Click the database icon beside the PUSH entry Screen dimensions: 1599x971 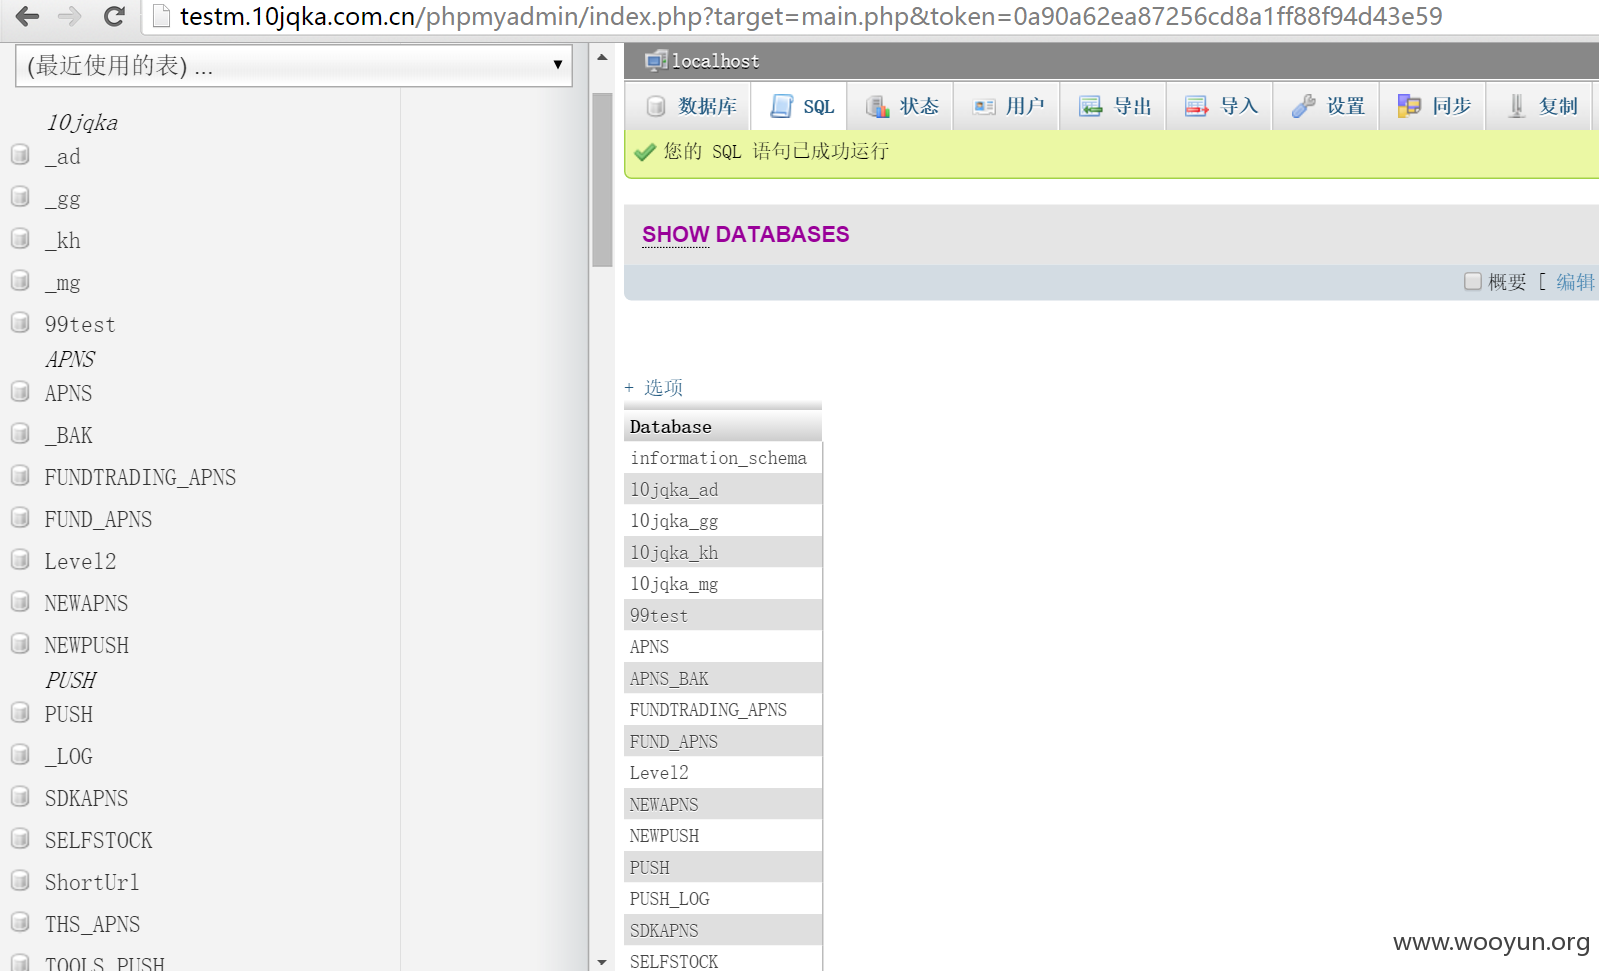[20, 712]
